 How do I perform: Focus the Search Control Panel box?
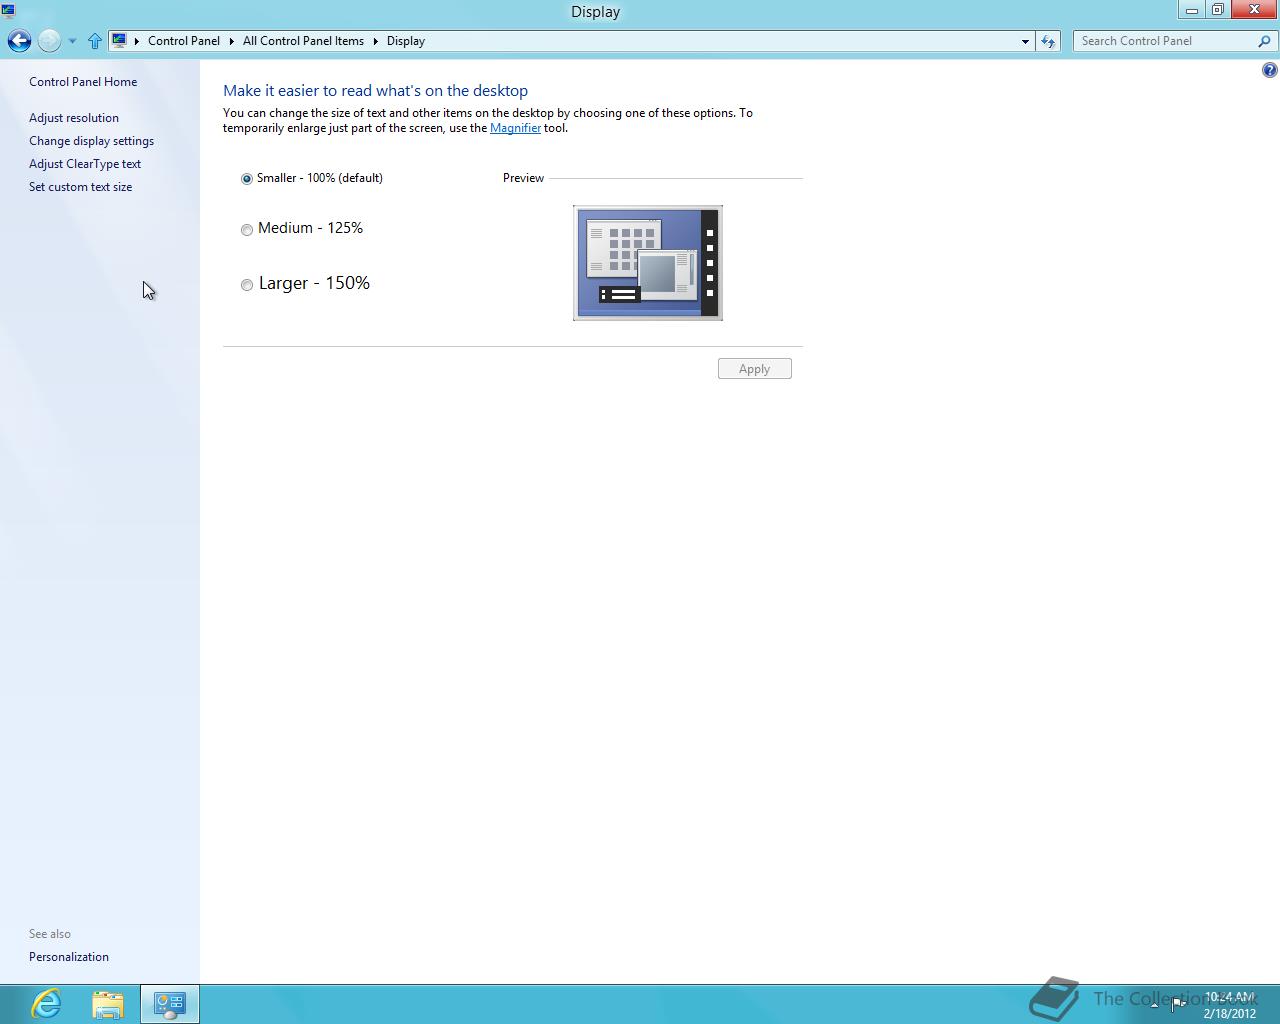tap(1165, 41)
